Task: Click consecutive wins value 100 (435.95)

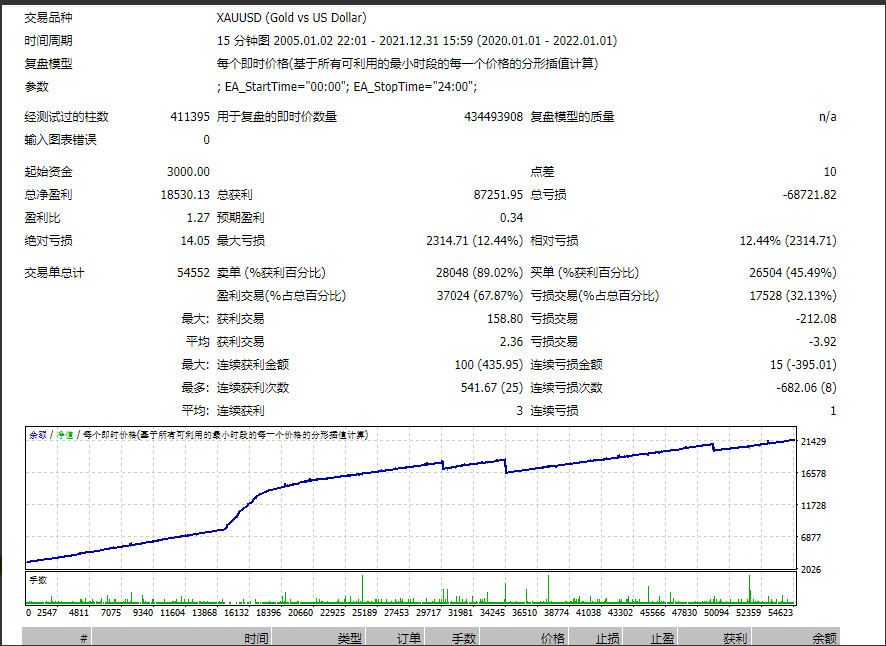Action: pos(489,365)
